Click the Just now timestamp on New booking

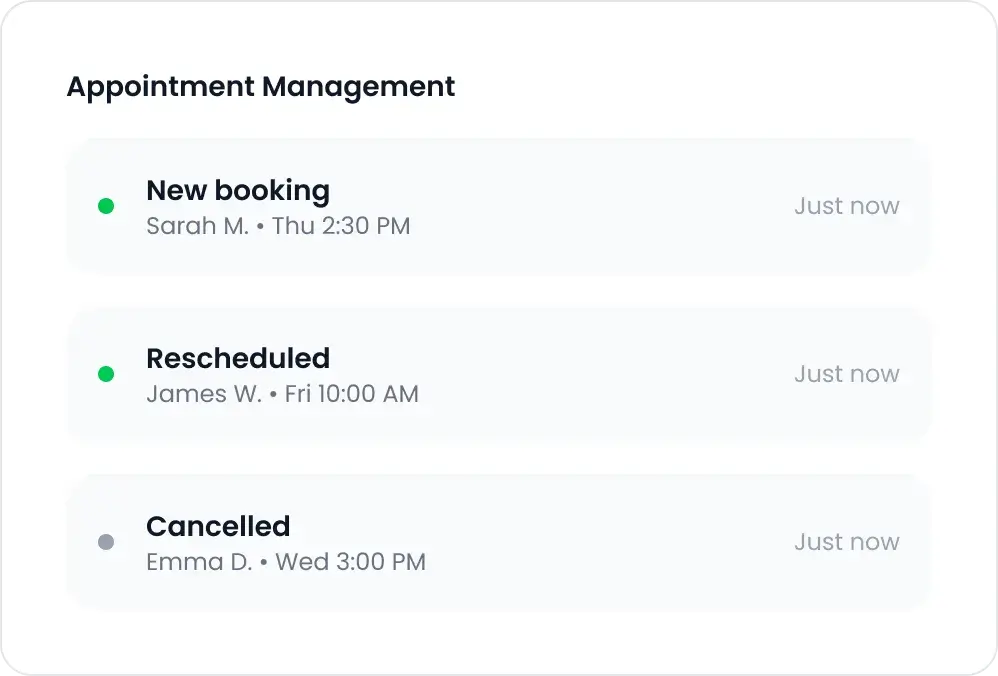pyautogui.click(x=847, y=206)
